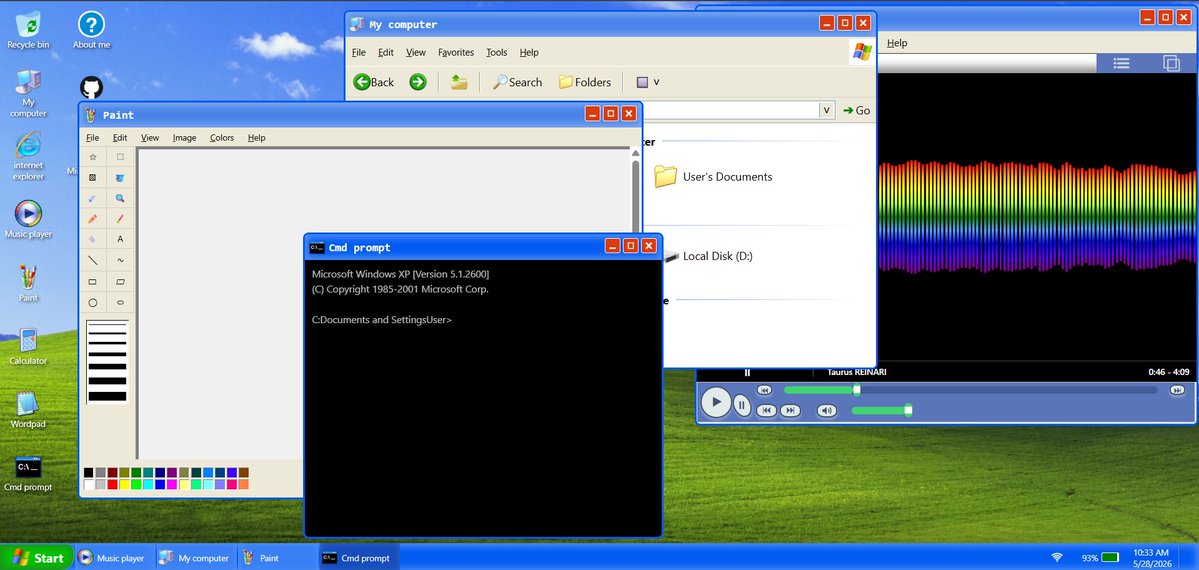1199x570 pixels.
Task: Pick the Fill bucket tool in Paint
Action: (x=120, y=178)
